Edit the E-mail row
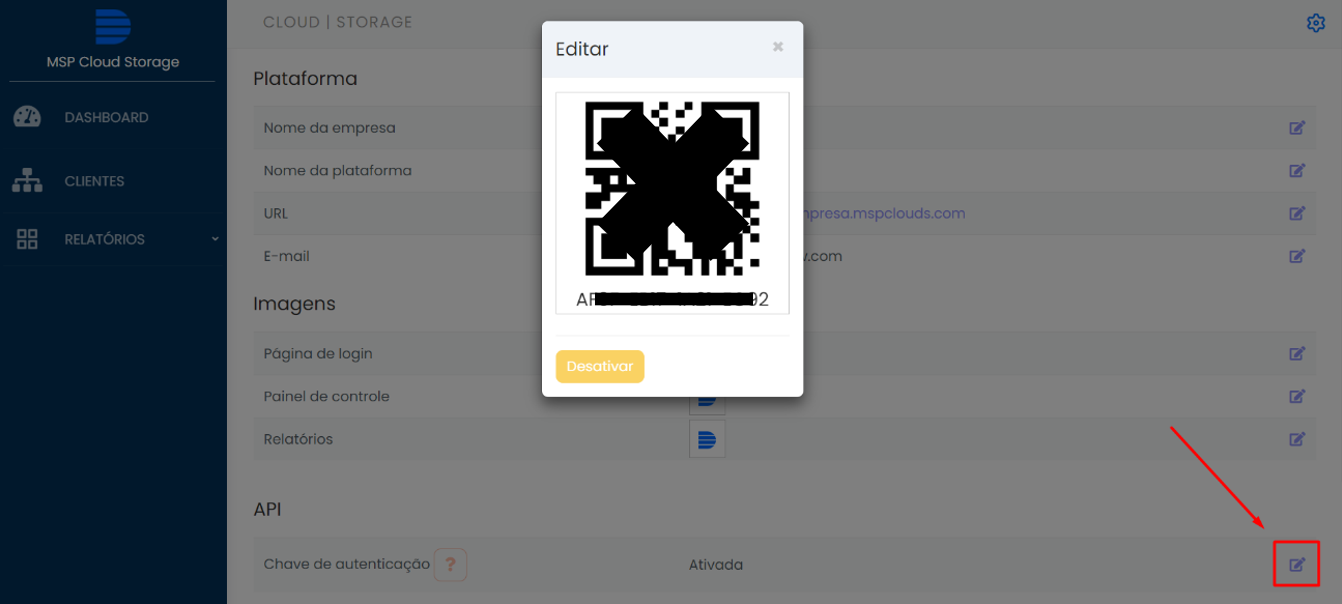This screenshot has height=604, width=1342. pyautogui.click(x=1297, y=256)
